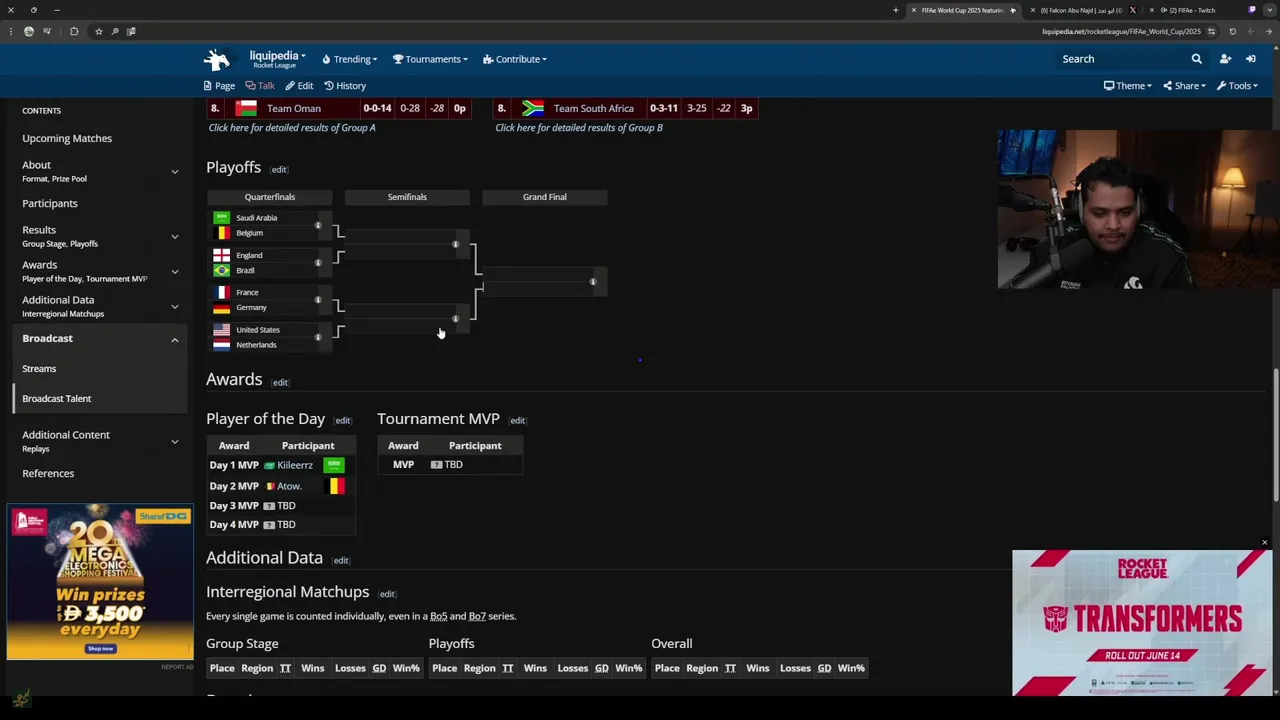Click detailed results of Group B link

click(x=579, y=128)
